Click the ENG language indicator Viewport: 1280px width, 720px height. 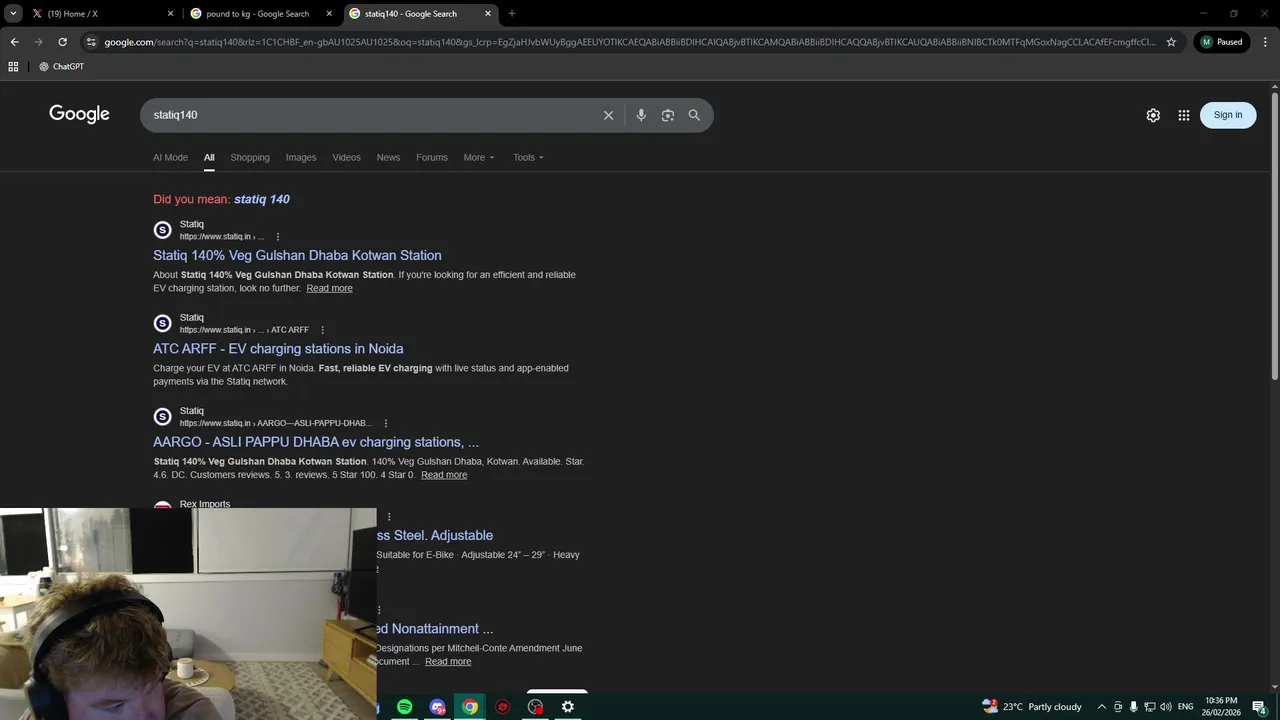click(x=1185, y=707)
